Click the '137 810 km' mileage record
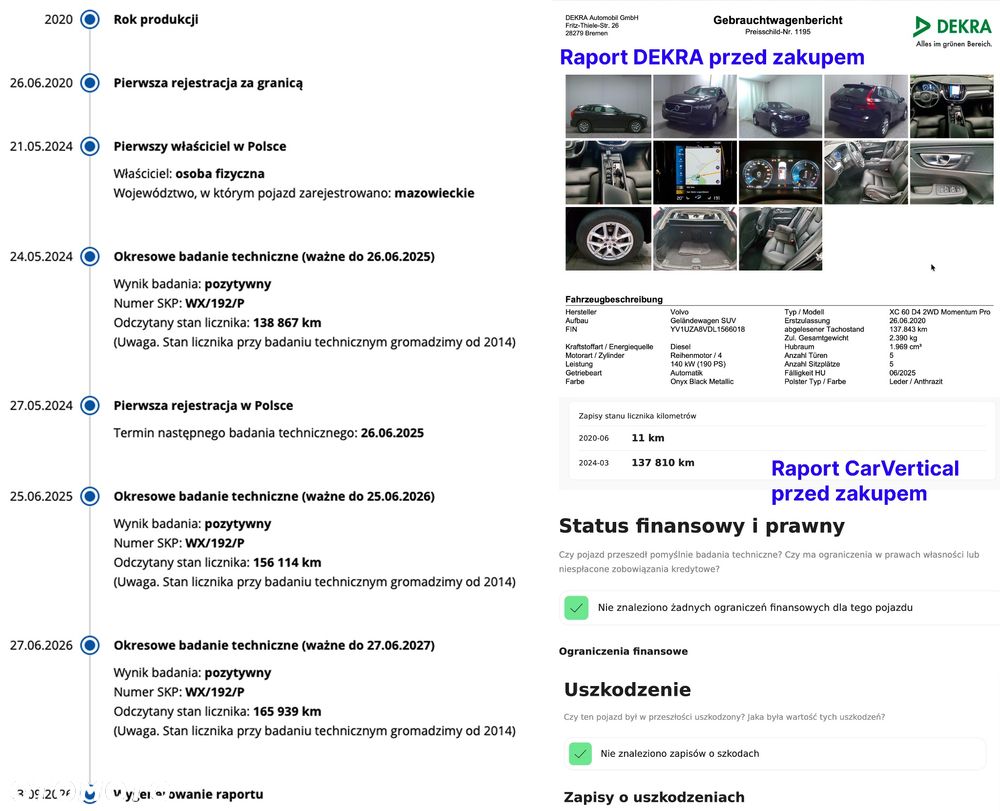Image resolution: width=1000 pixels, height=811 pixels. 663,463
